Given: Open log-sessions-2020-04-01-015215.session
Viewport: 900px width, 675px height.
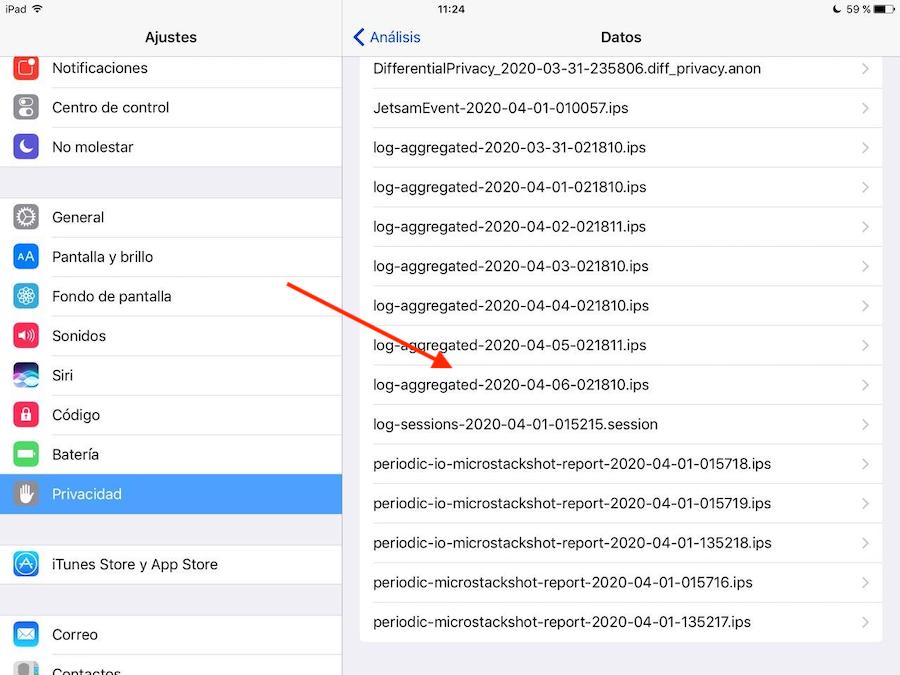Looking at the screenshot, I should tap(621, 425).
